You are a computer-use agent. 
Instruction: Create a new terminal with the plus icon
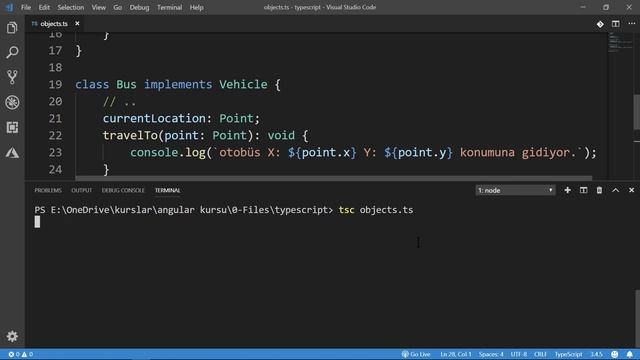pos(567,190)
